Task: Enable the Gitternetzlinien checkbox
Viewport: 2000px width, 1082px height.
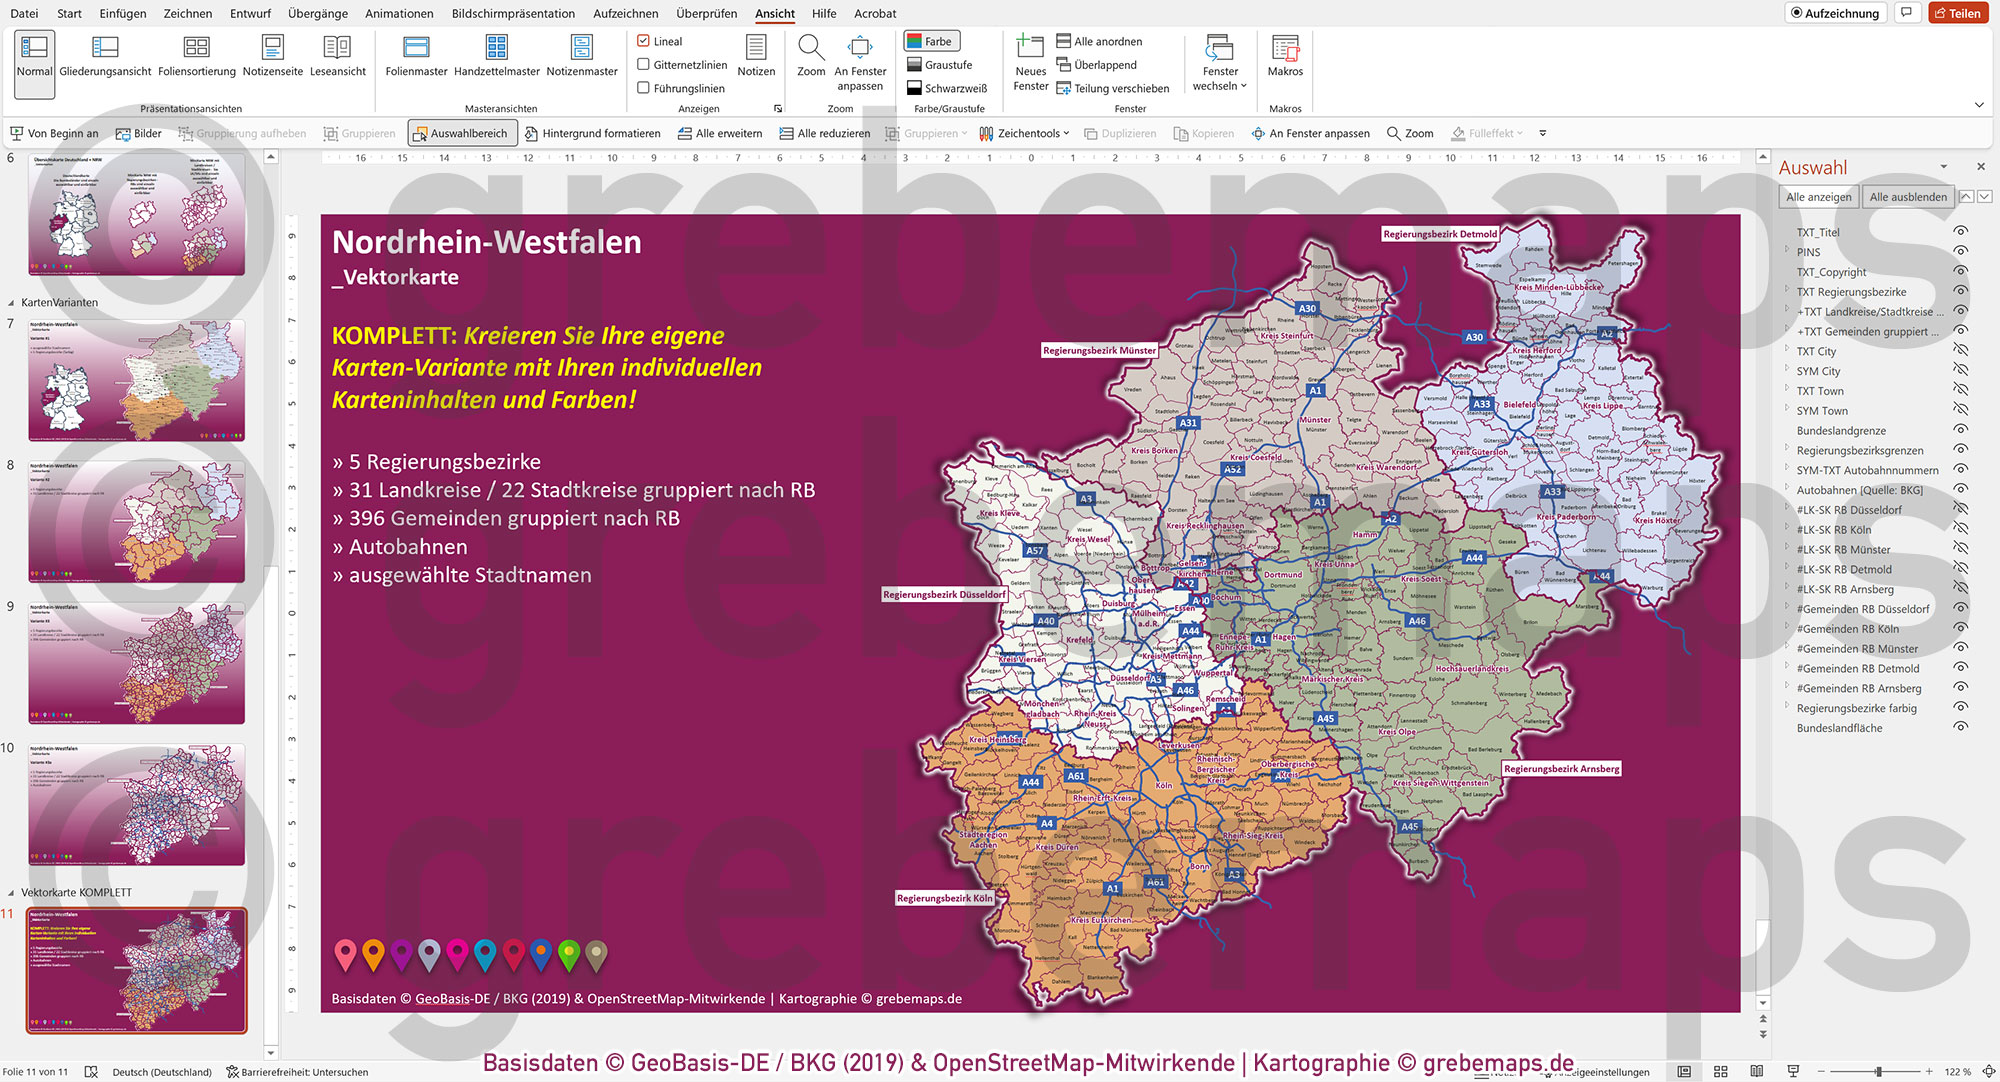Action: [644, 62]
